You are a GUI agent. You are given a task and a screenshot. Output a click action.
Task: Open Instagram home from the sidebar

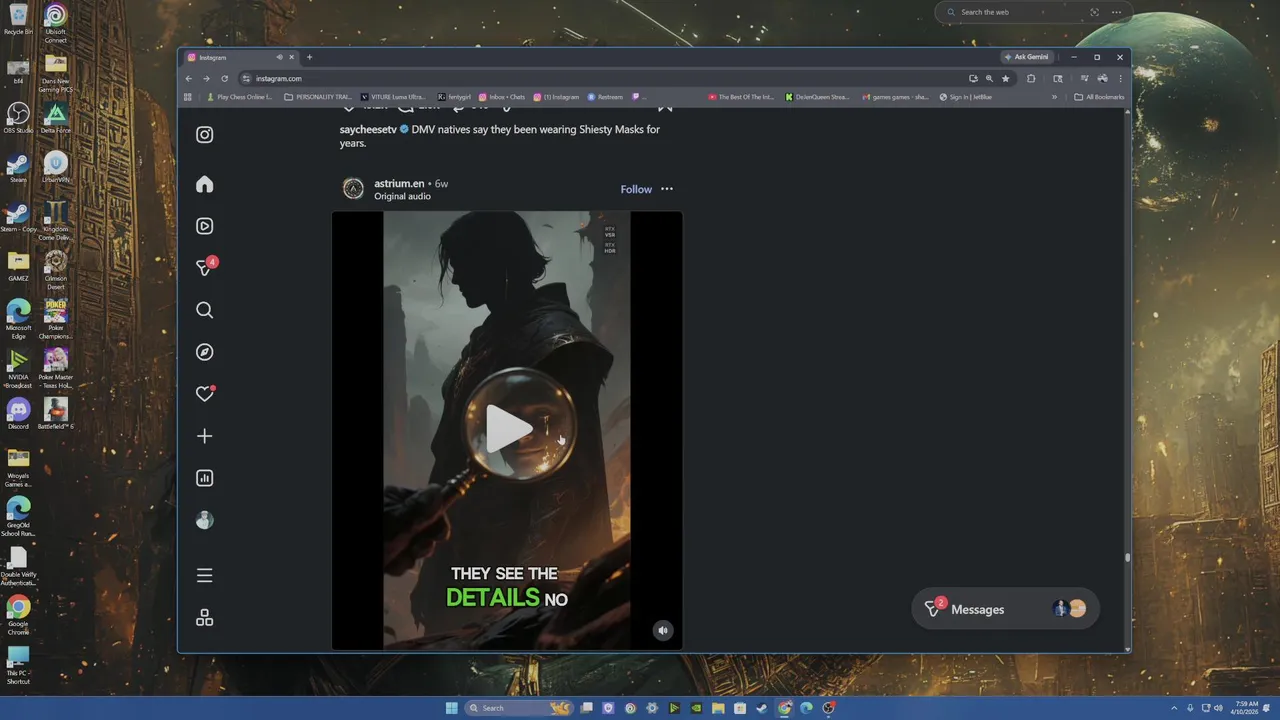click(x=204, y=184)
